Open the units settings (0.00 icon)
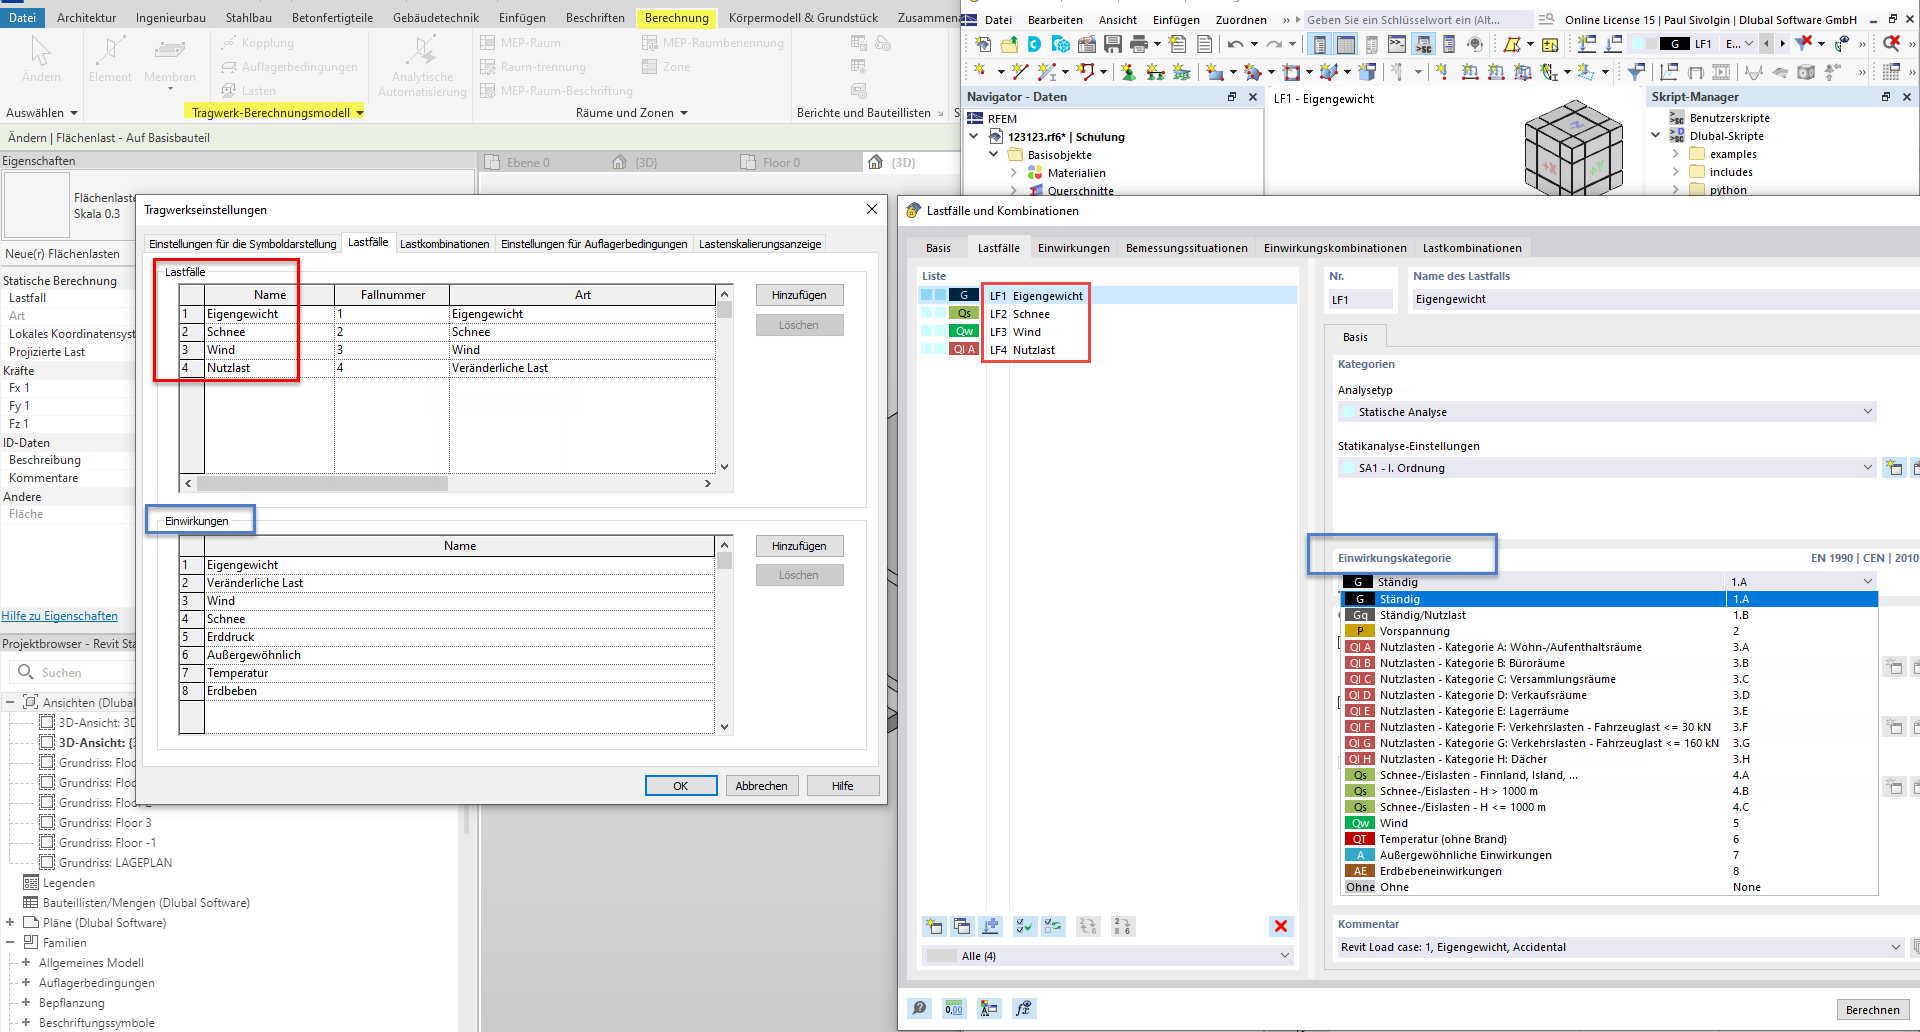This screenshot has height=1032, width=1920. point(954,1008)
